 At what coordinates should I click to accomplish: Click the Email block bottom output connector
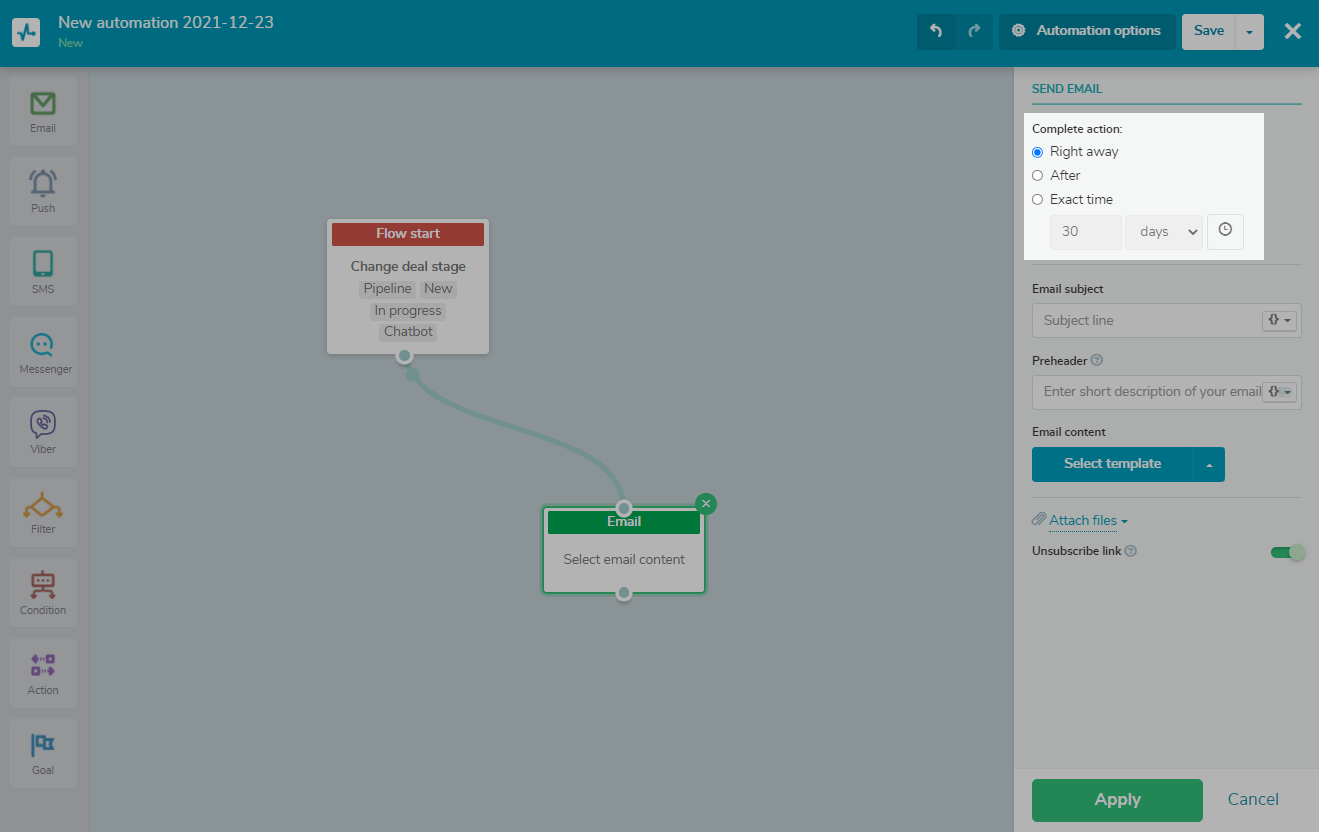tap(624, 593)
